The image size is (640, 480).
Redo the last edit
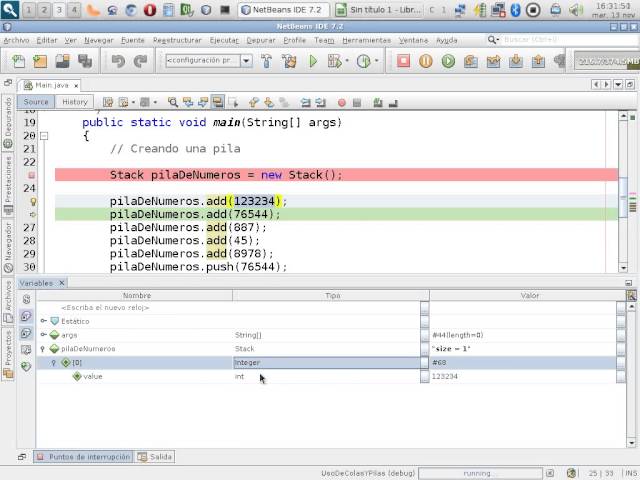pos(140,61)
